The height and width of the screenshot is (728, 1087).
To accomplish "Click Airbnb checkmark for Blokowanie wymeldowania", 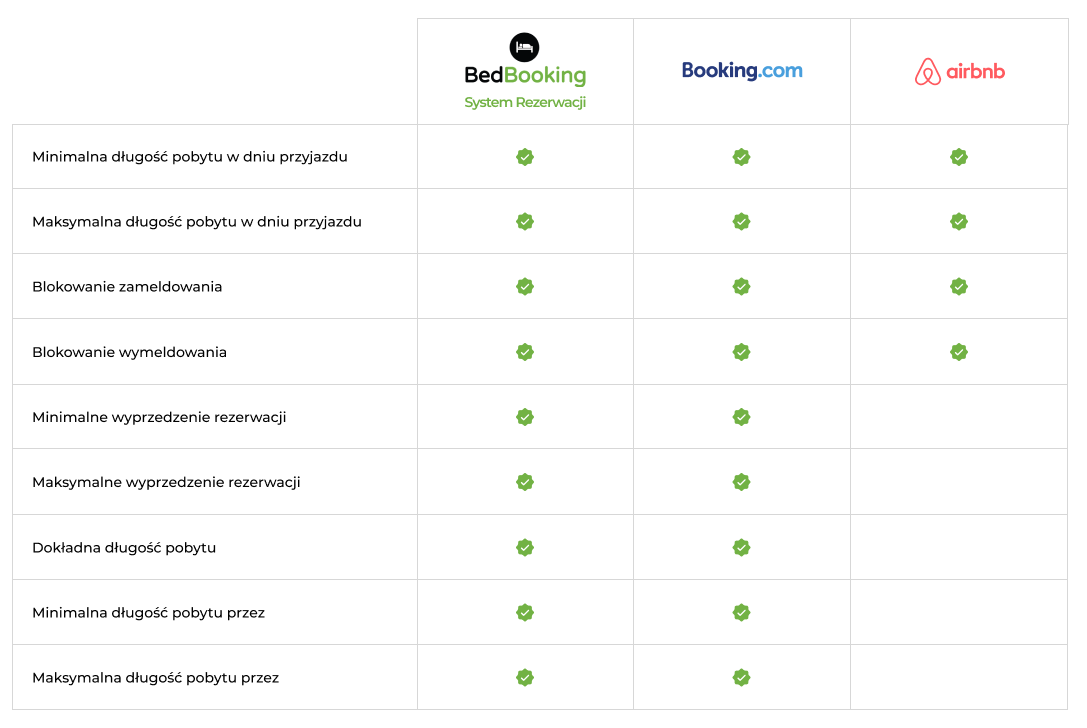I will [959, 352].
